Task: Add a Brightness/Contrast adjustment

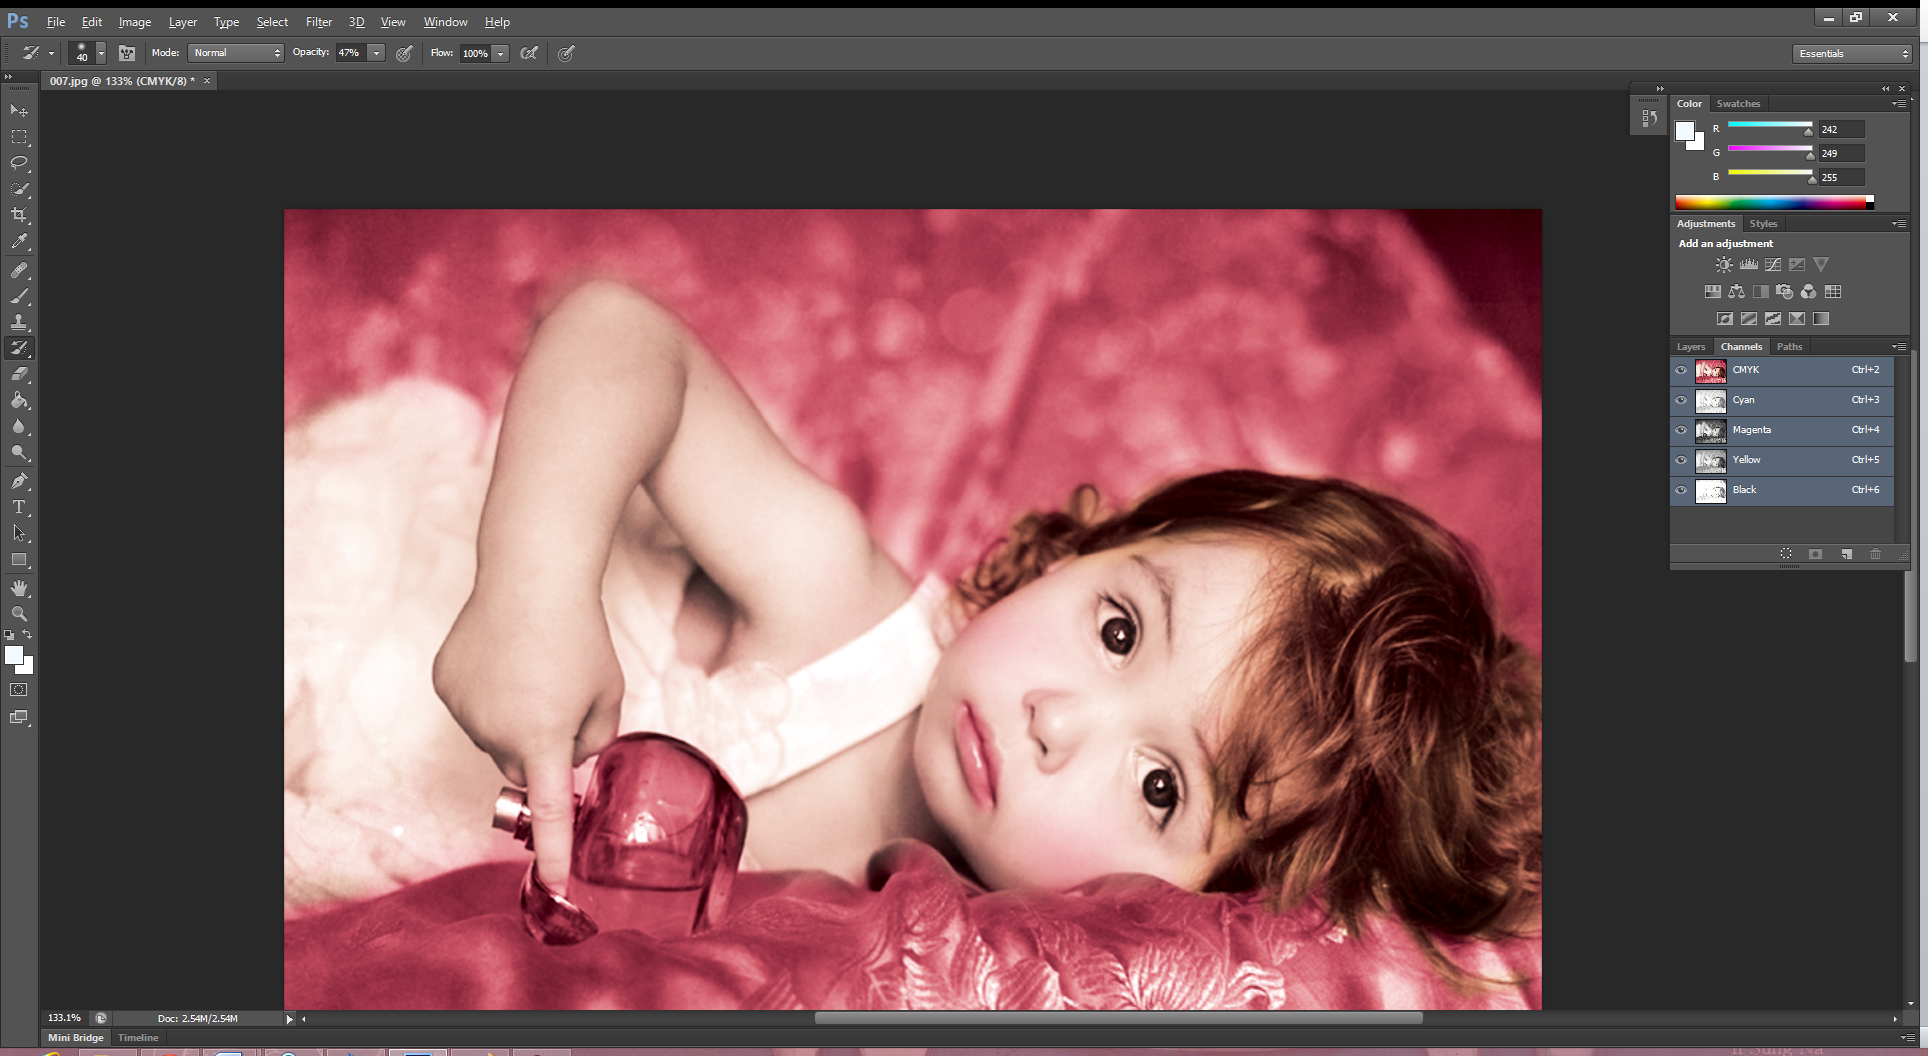Action: point(1724,265)
